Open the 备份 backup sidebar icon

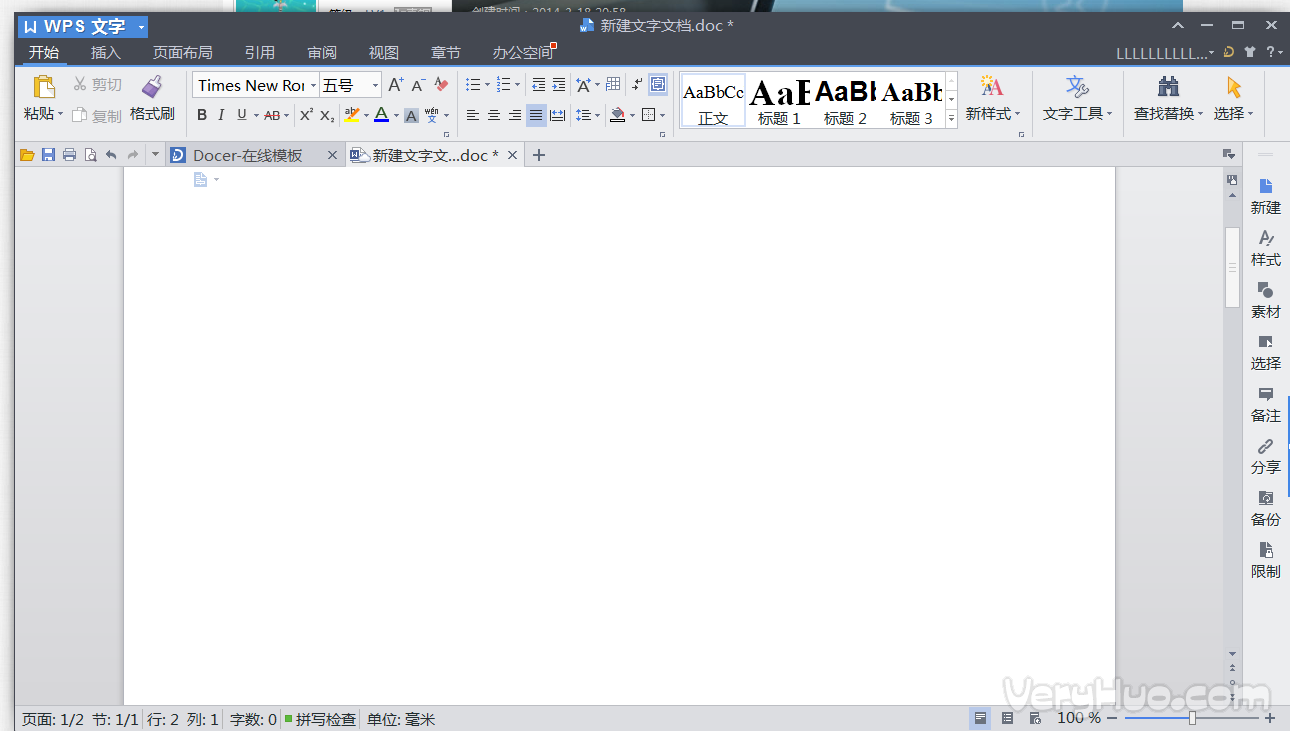click(x=1265, y=499)
